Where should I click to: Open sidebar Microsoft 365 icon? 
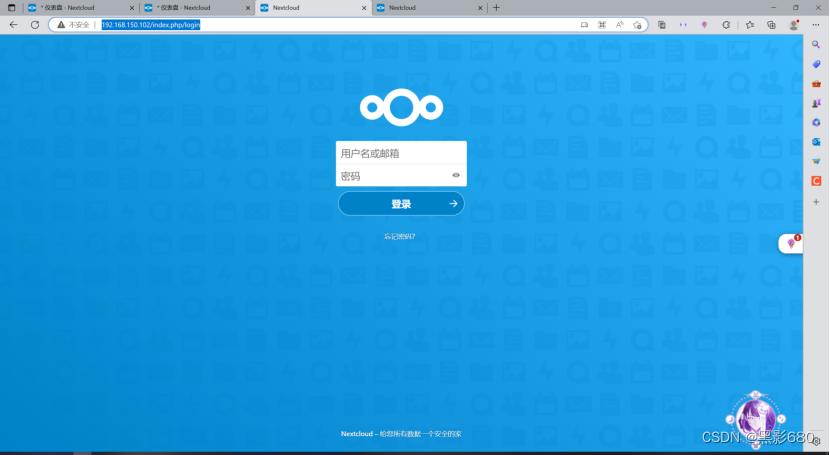[816, 123]
